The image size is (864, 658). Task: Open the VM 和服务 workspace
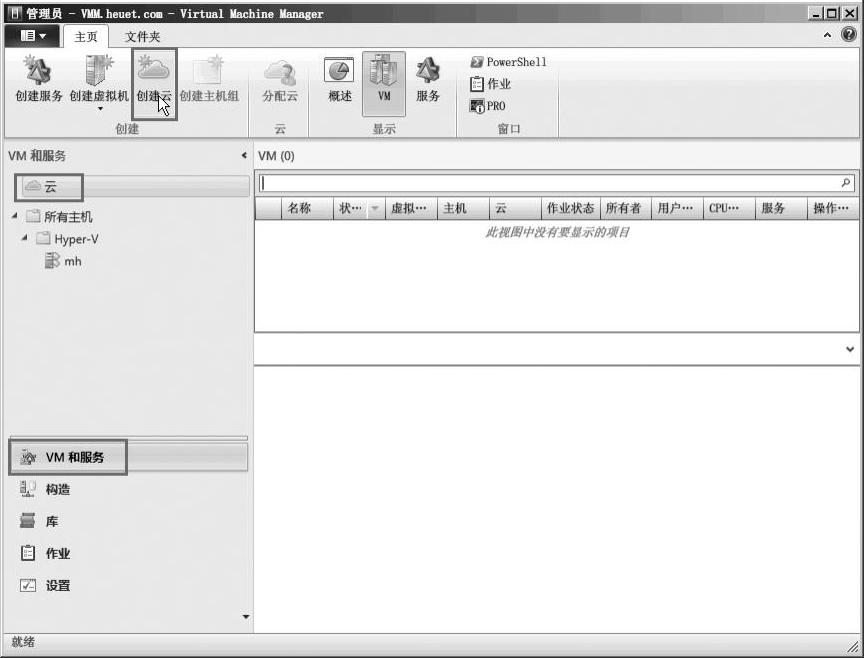tap(128, 457)
